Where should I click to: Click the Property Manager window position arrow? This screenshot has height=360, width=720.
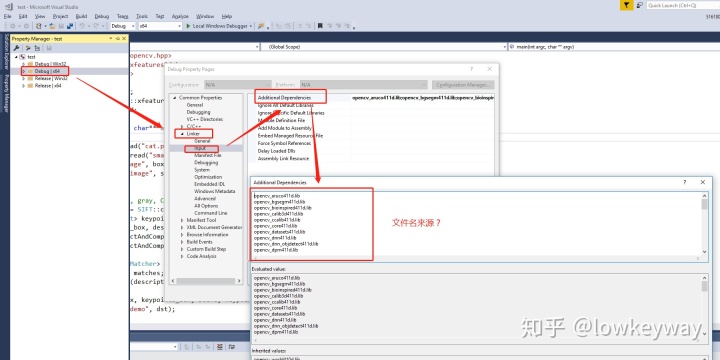click(111, 39)
